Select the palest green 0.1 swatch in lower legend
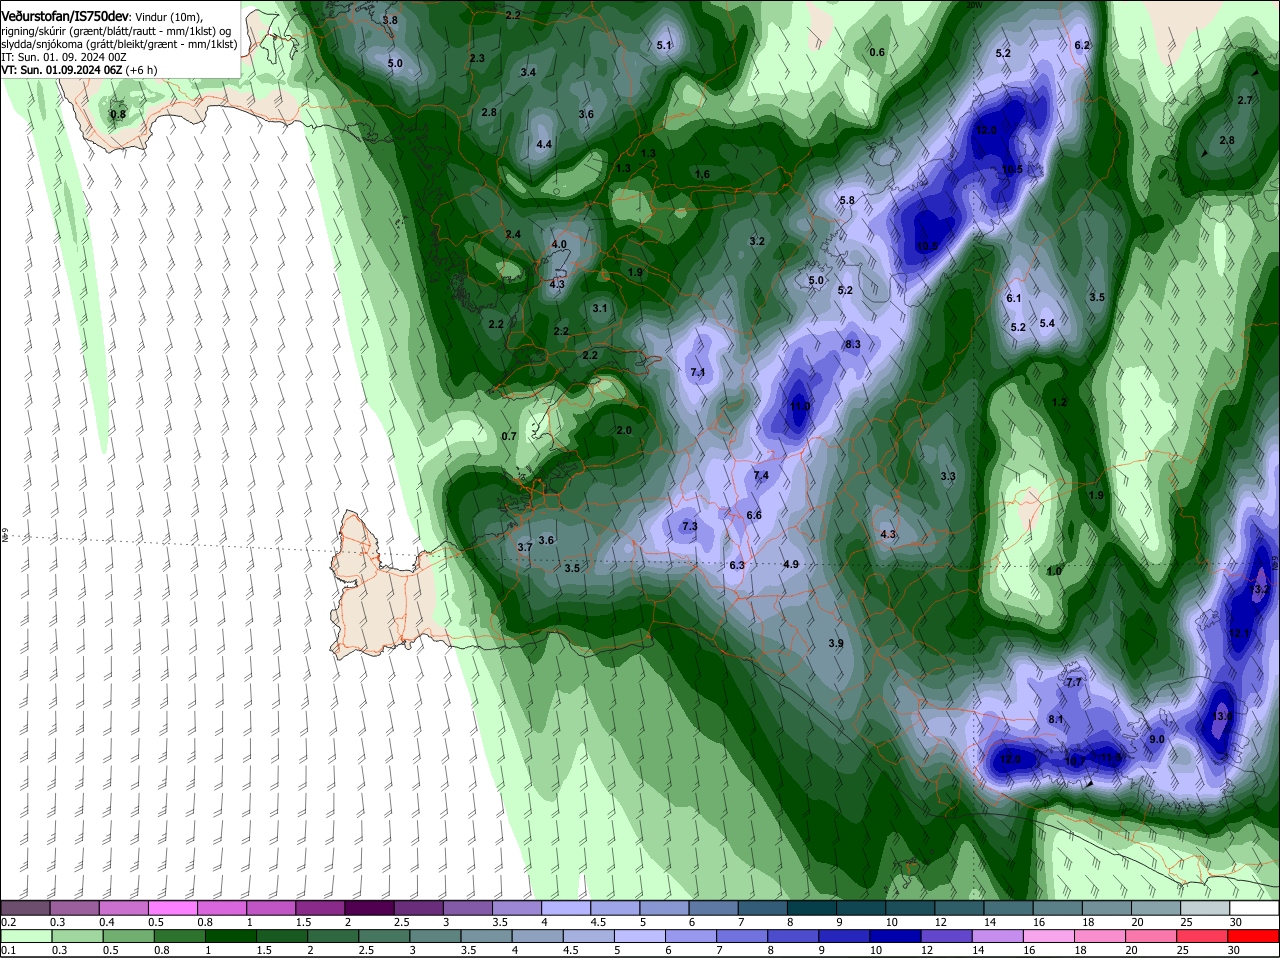Image resolution: width=1280 pixels, height=958 pixels. (25, 936)
